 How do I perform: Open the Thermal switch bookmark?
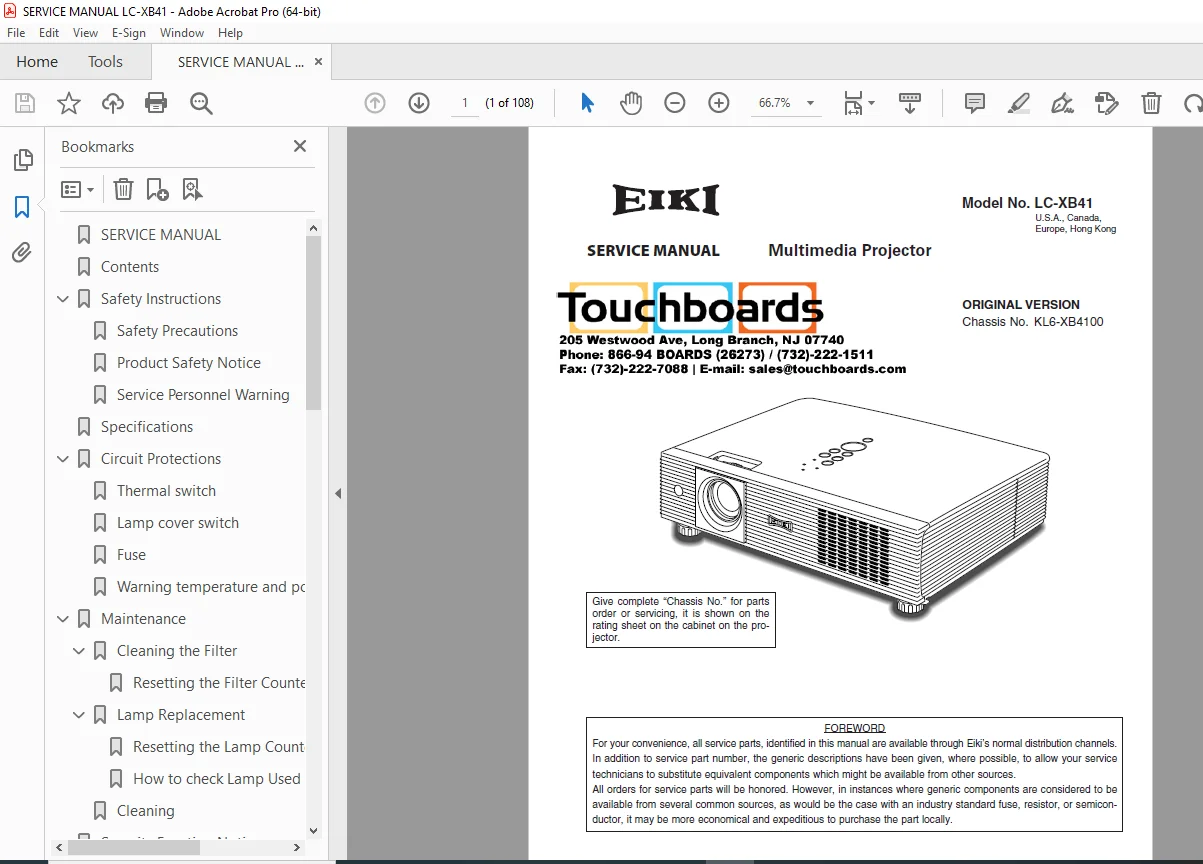tap(166, 491)
